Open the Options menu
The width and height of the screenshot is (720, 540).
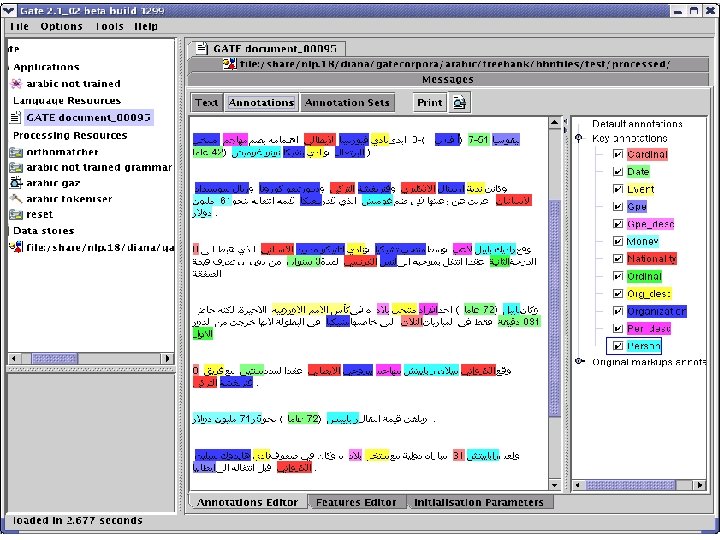point(61,27)
